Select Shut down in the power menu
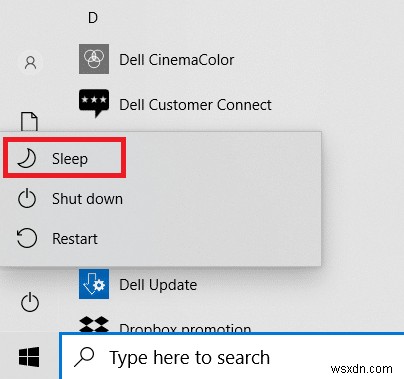Viewport: 404px width, 379px height. click(161, 199)
